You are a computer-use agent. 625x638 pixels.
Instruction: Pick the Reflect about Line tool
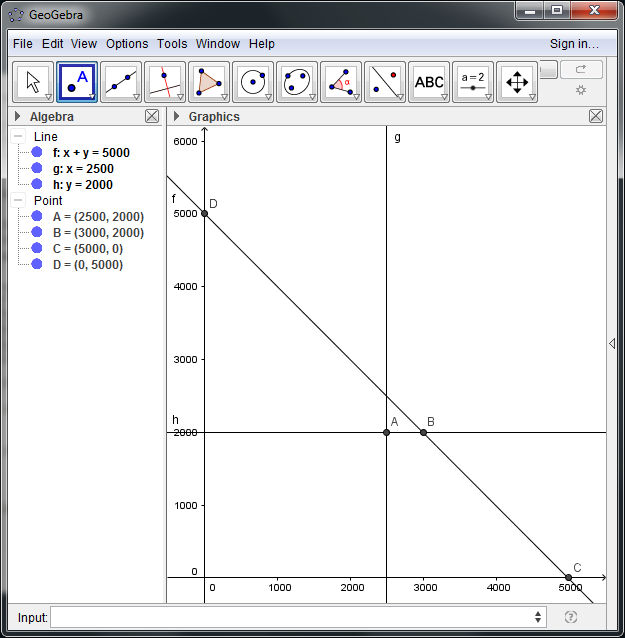[x=385, y=82]
